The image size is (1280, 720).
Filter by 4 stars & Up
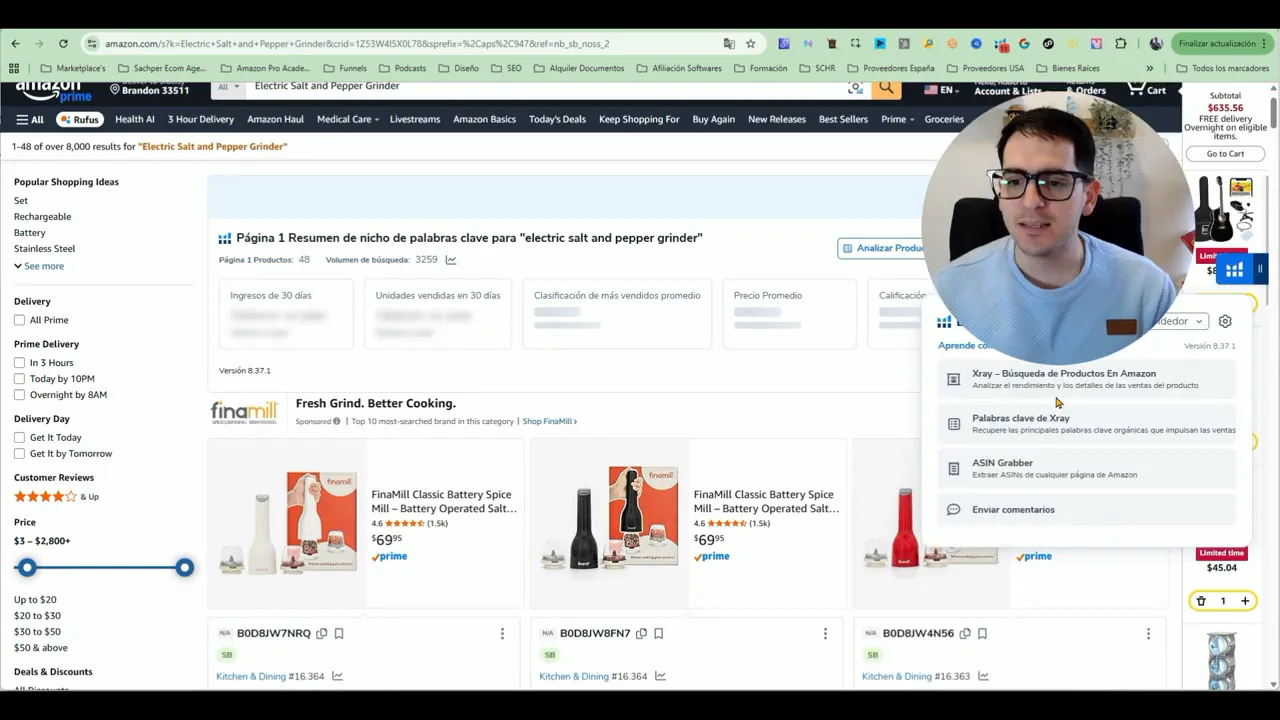click(x=56, y=496)
